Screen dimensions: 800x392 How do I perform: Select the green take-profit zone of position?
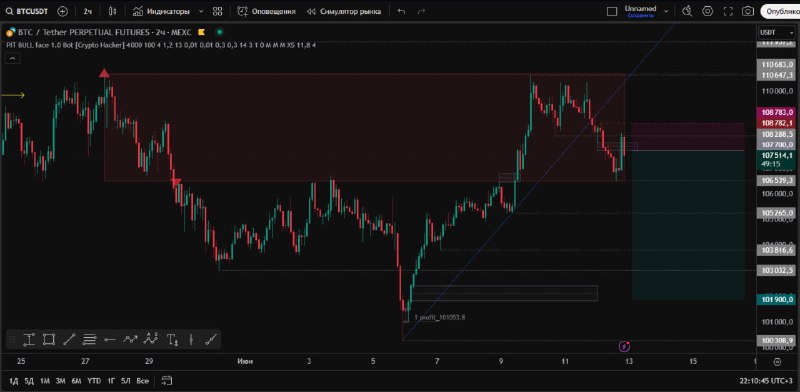point(688,225)
